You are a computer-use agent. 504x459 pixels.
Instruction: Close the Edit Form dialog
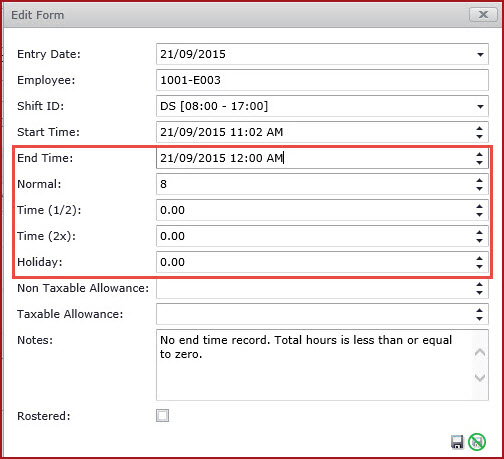(x=483, y=15)
